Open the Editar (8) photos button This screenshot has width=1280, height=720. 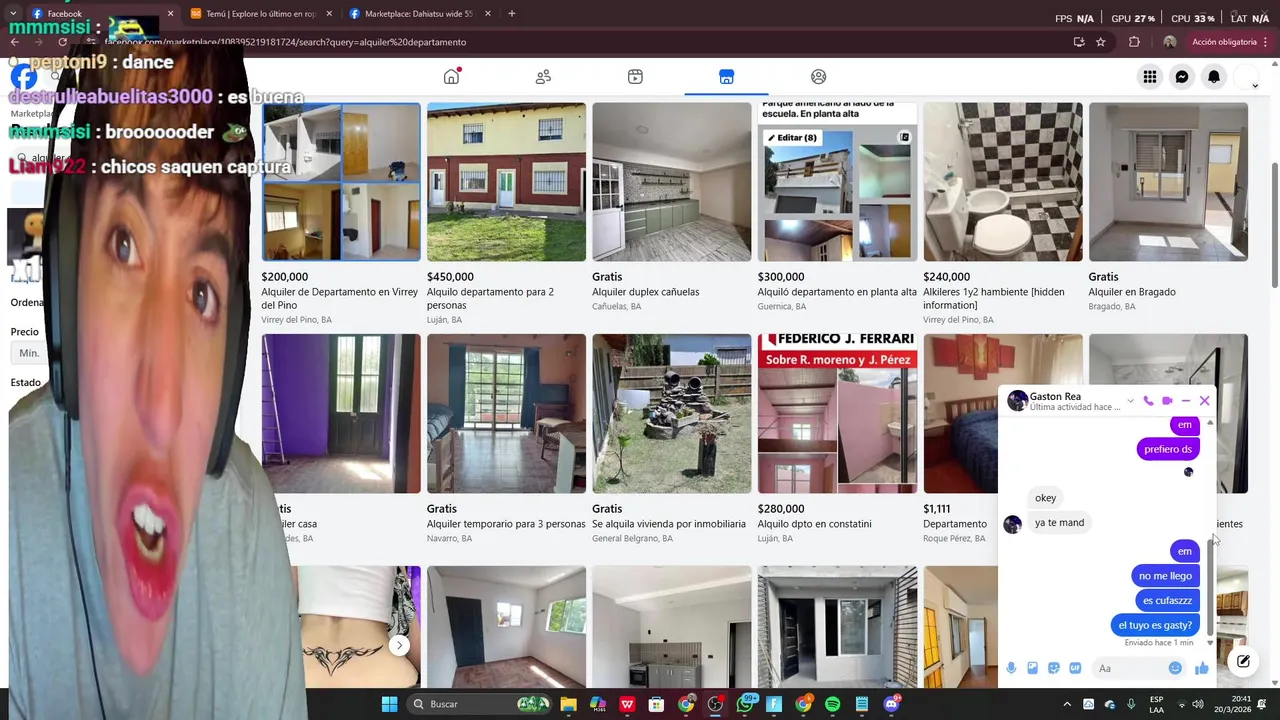791,137
